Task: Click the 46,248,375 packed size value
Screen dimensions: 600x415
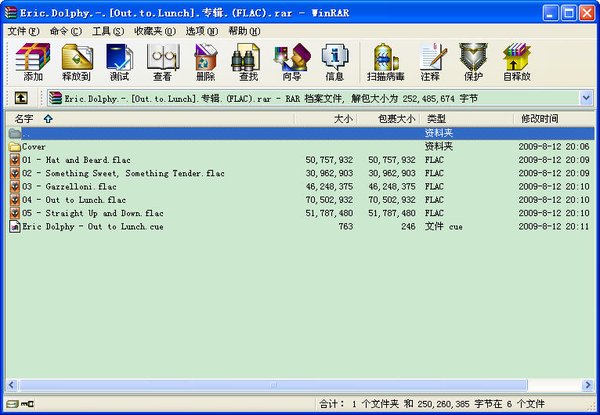Action: point(392,187)
